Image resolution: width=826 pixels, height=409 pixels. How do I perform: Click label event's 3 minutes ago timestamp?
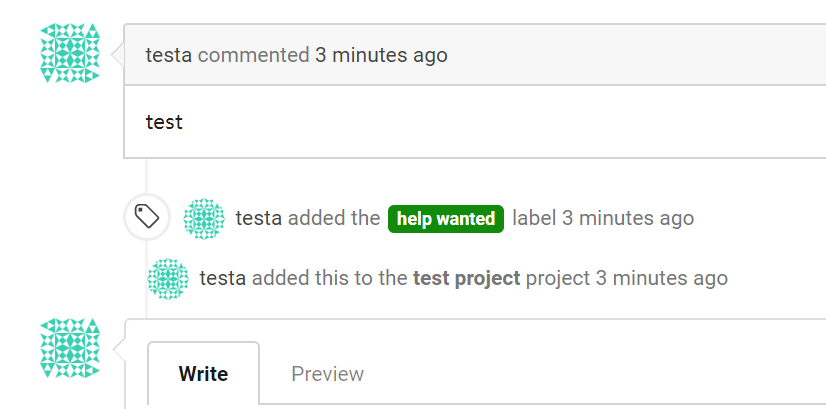(x=628, y=218)
